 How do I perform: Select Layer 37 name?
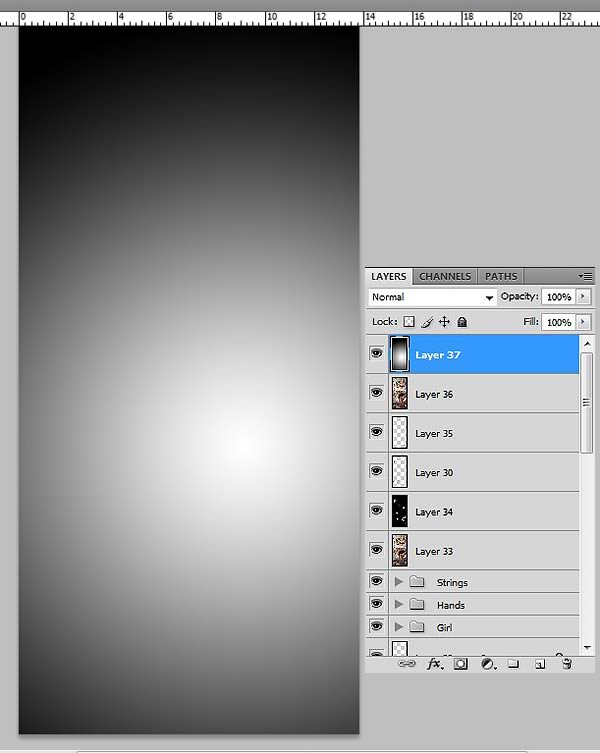click(438, 355)
